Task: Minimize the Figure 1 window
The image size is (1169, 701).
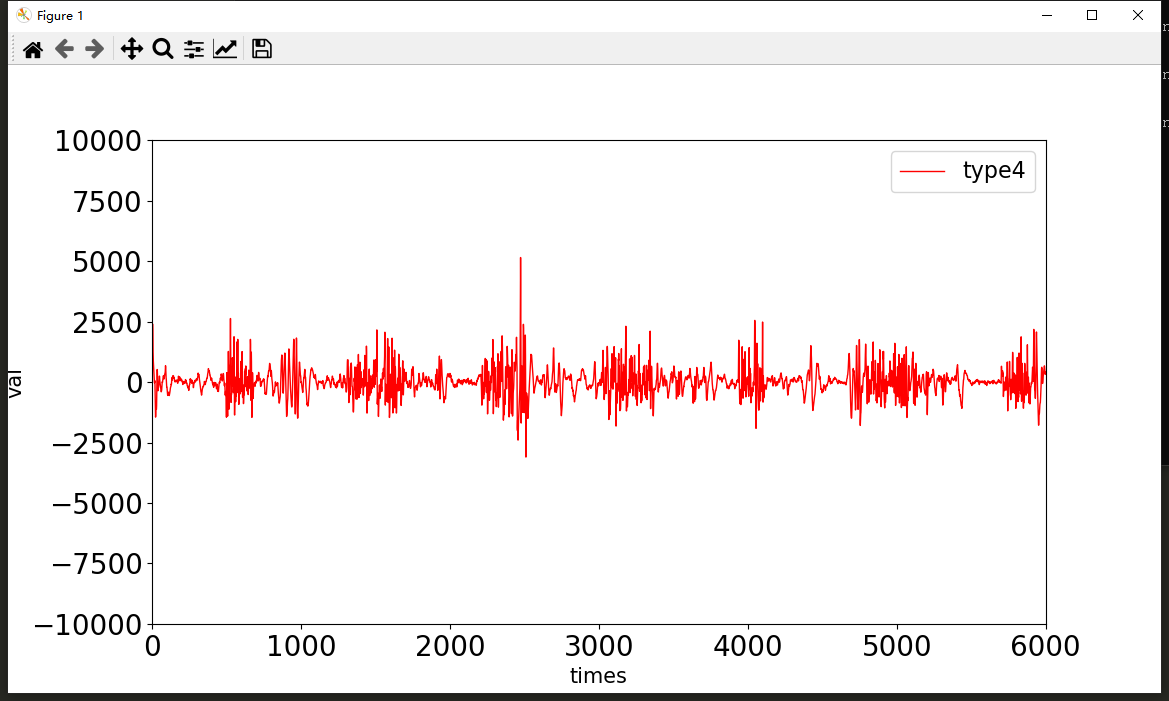Action: (1047, 15)
